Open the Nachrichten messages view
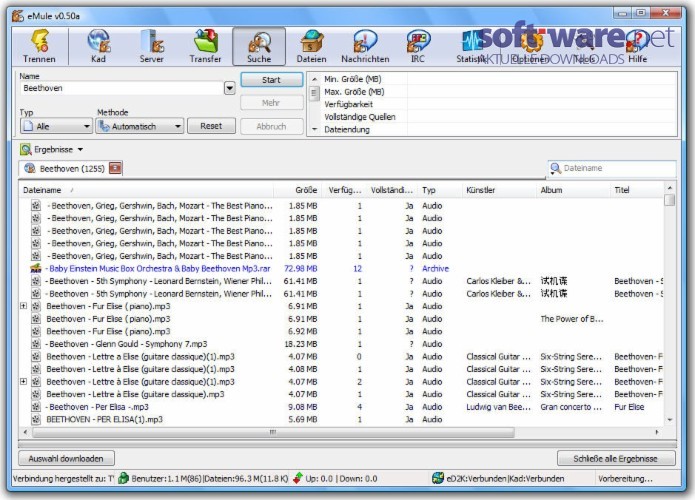695x500 pixels. [x=365, y=46]
